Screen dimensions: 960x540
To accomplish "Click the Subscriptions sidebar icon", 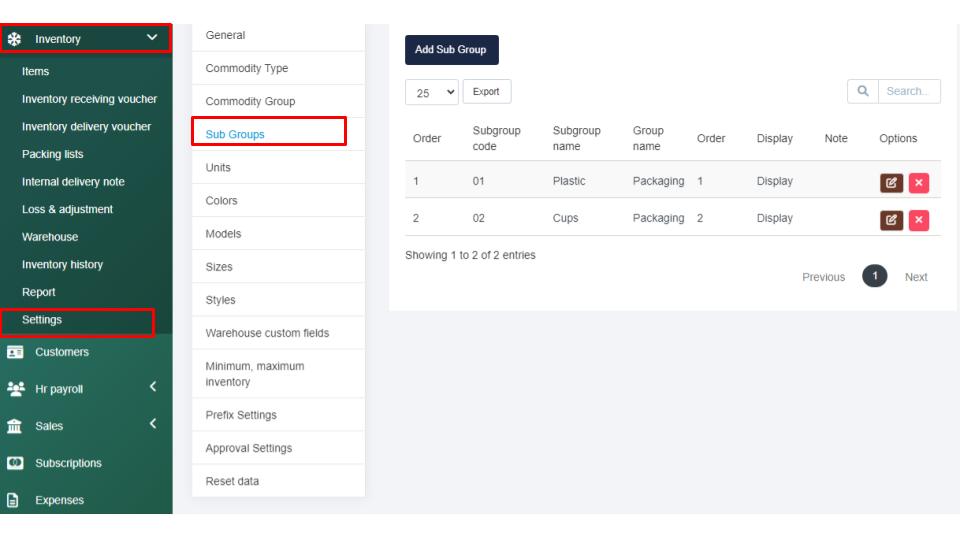I will 14,463.
